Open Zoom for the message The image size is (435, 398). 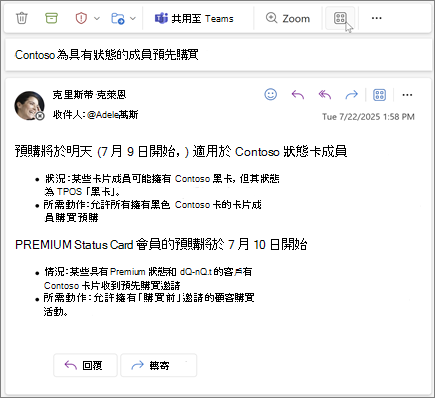[288, 18]
